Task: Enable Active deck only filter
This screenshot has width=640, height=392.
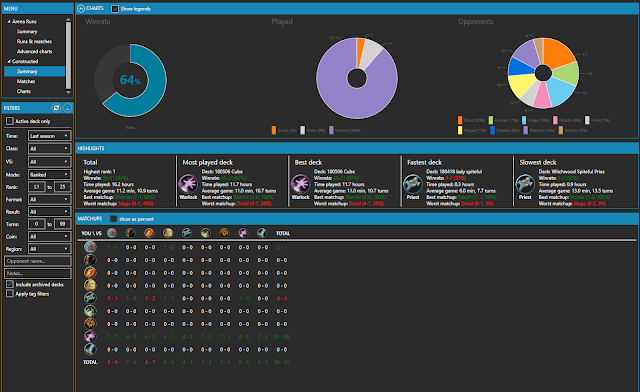Action: coord(10,121)
